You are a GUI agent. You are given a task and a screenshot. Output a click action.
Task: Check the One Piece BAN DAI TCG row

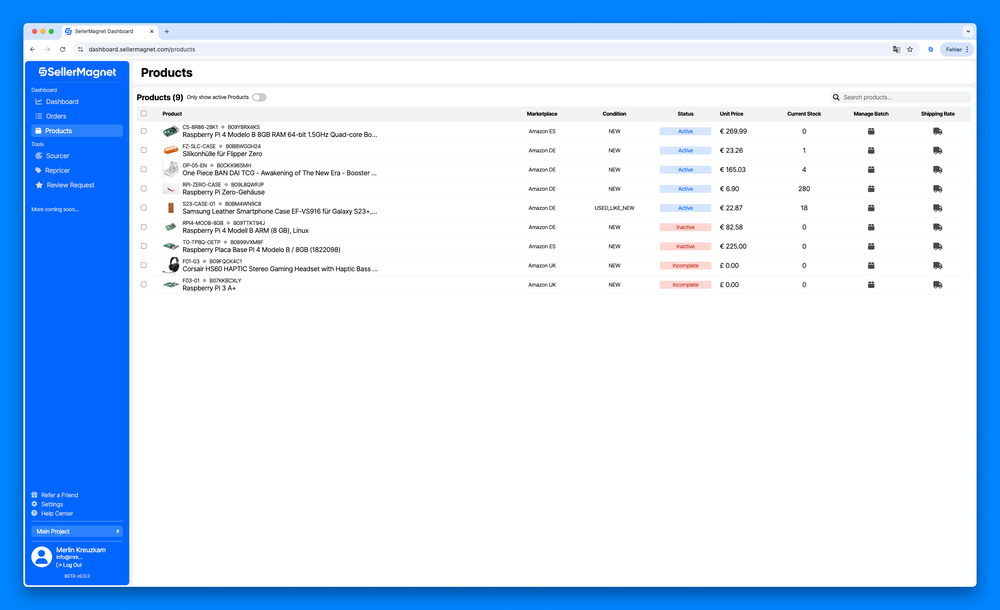tap(143, 170)
